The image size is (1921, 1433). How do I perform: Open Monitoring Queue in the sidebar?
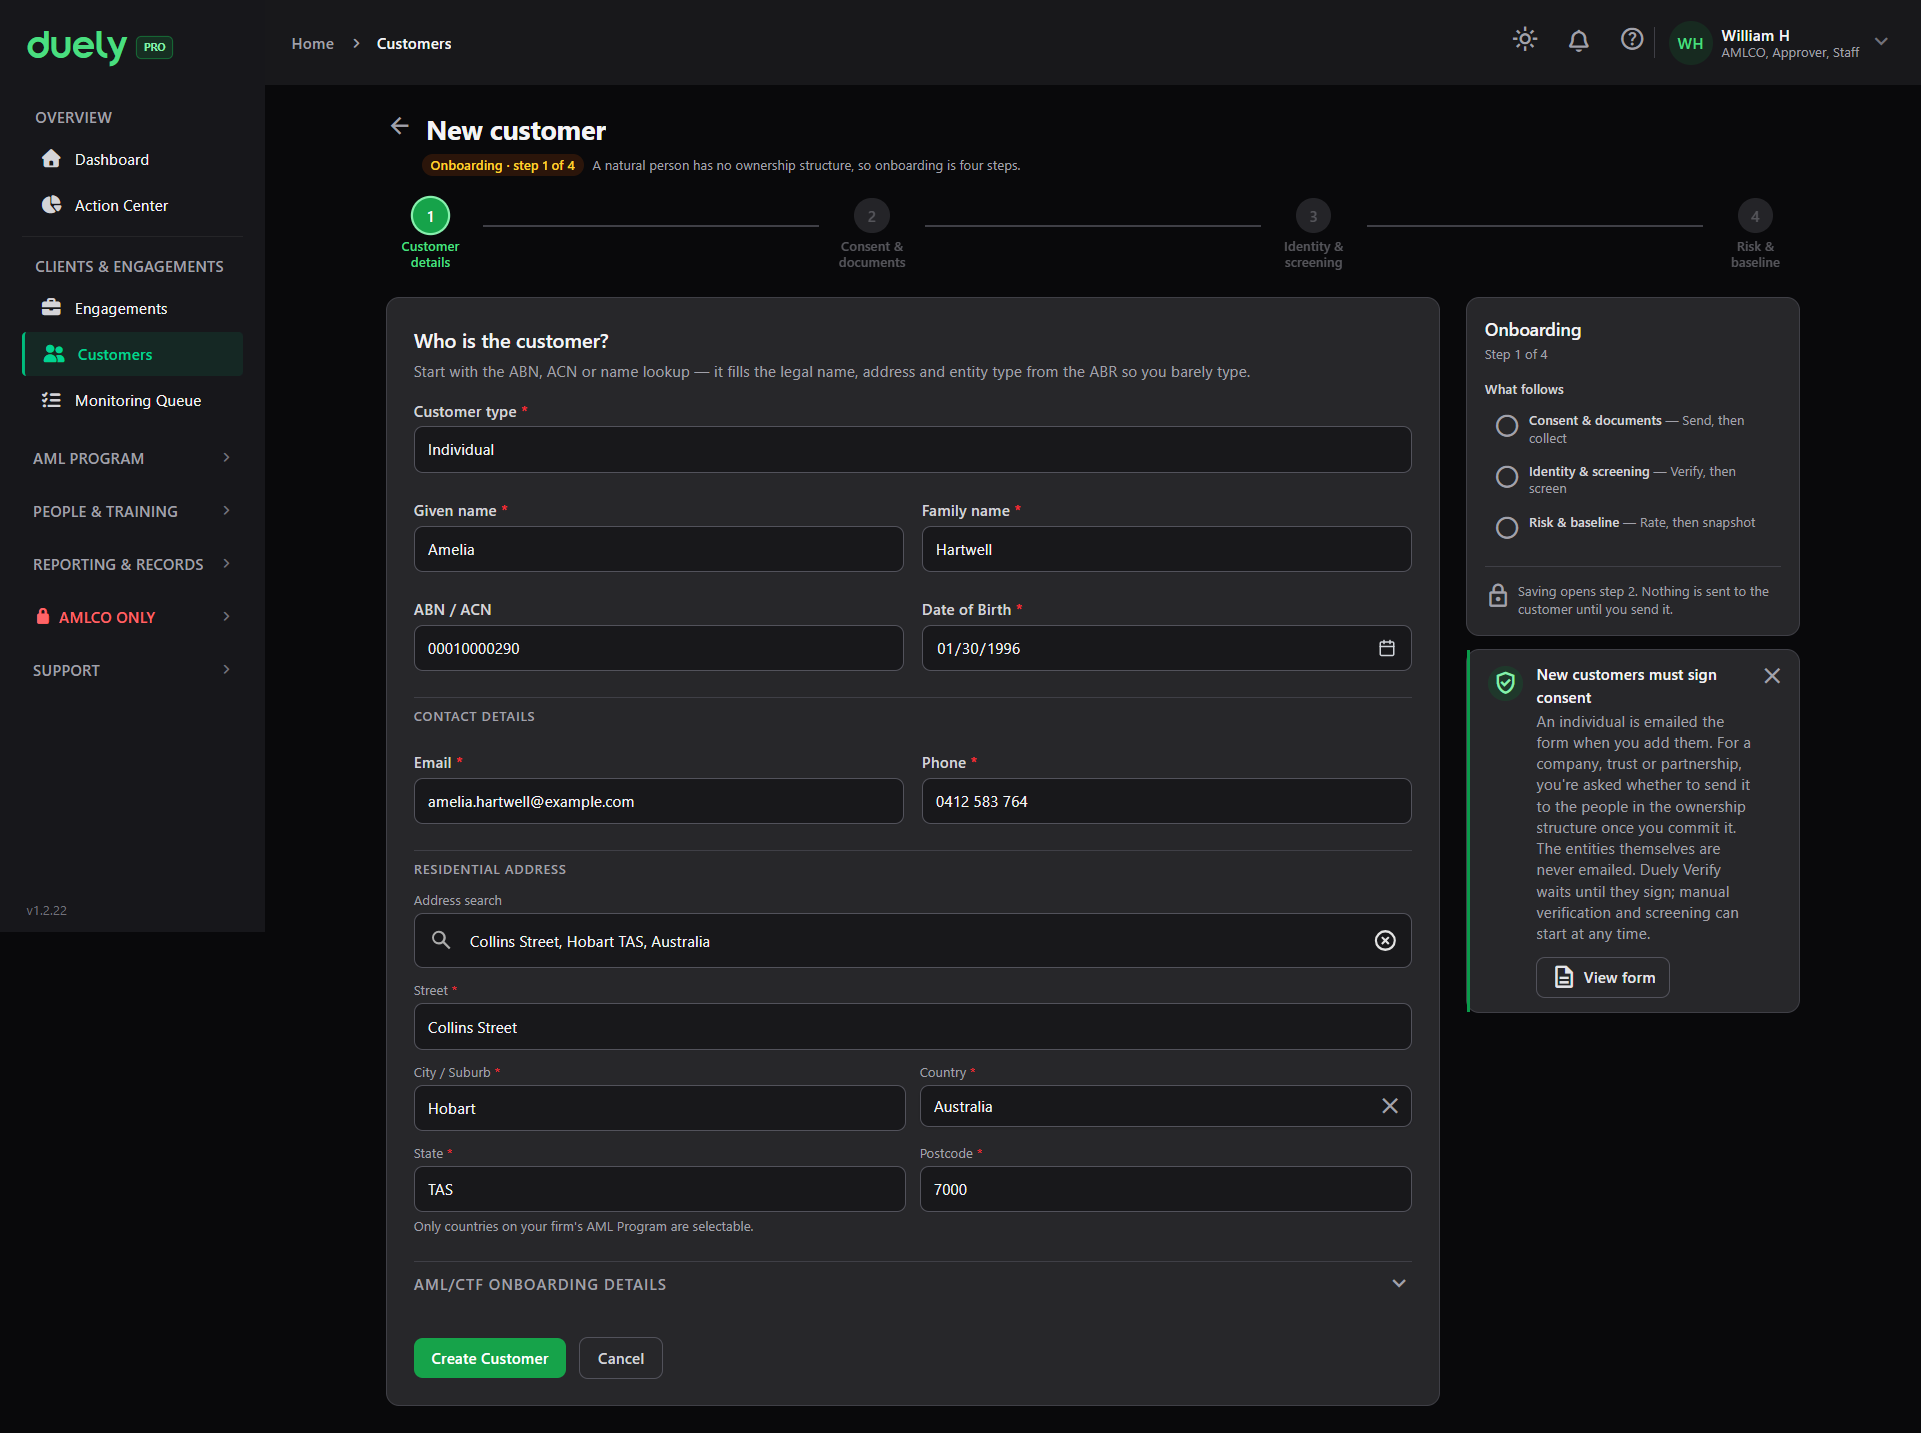point(132,400)
